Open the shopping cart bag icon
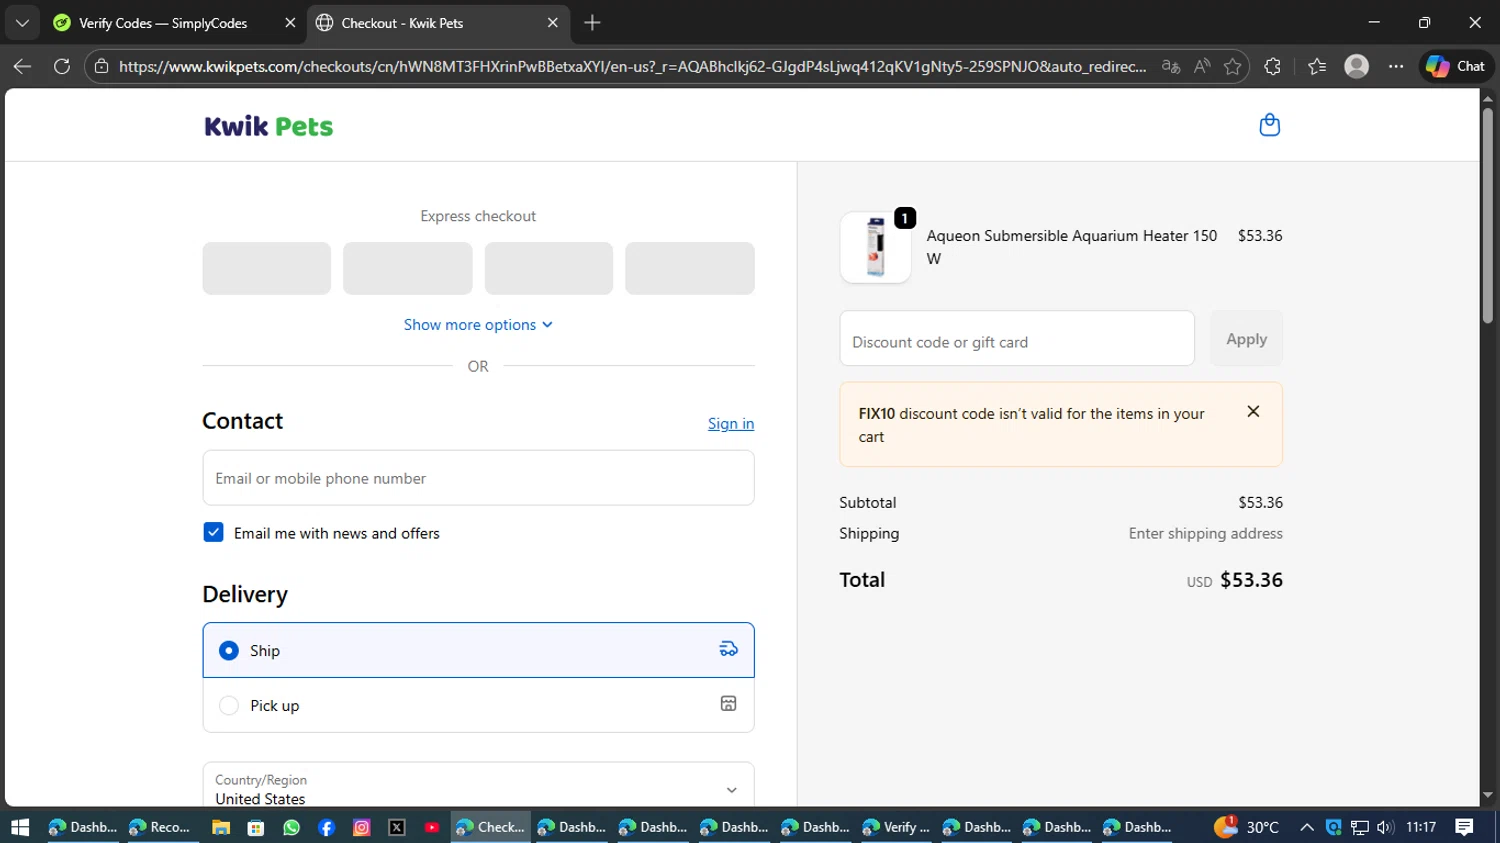The width and height of the screenshot is (1500, 843). pyautogui.click(x=1269, y=125)
